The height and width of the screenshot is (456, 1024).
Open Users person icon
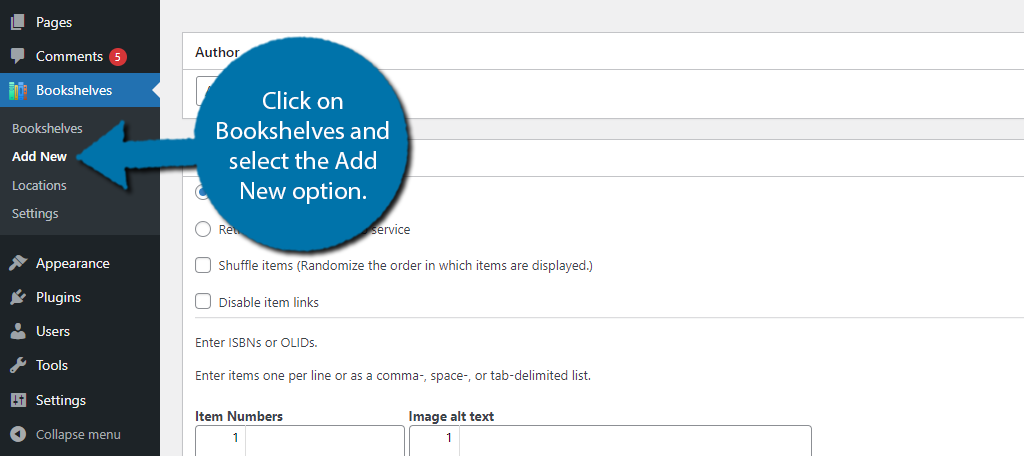point(18,331)
